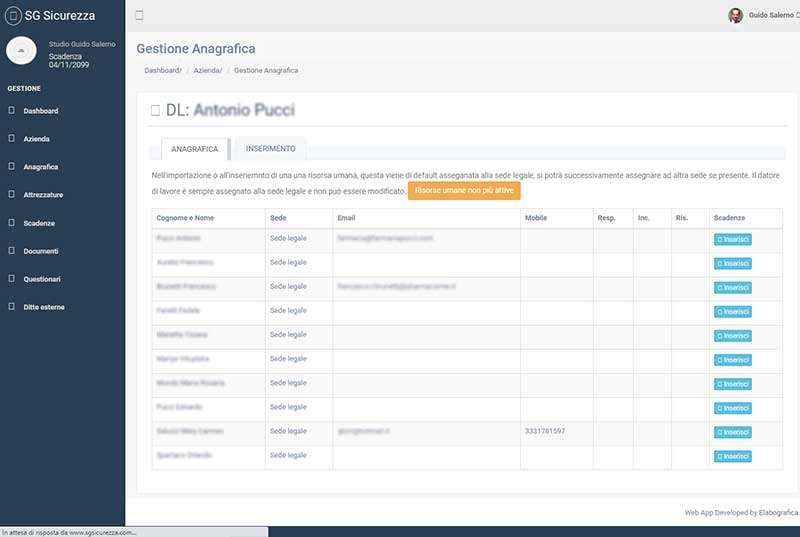This screenshot has height=537, width=800.
Task: Open the Ditte esterne sidebar menu
Action: (x=44, y=307)
